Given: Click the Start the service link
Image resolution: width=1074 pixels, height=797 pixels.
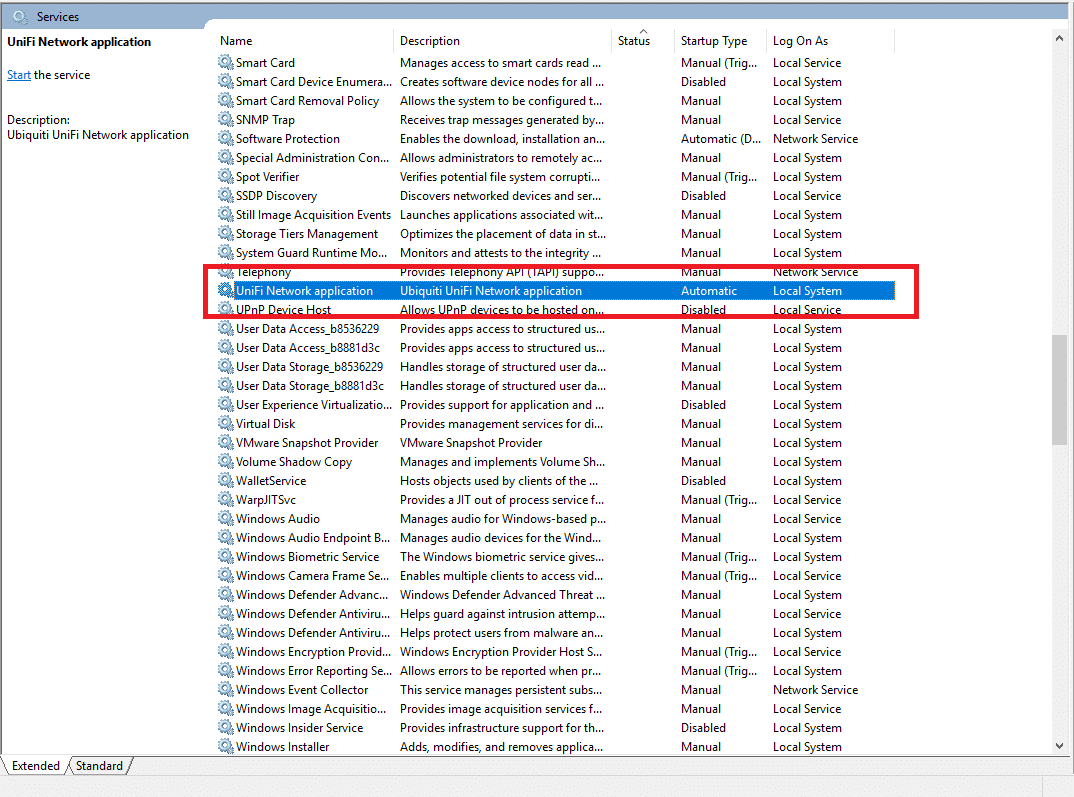Looking at the screenshot, I should point(18,75).
